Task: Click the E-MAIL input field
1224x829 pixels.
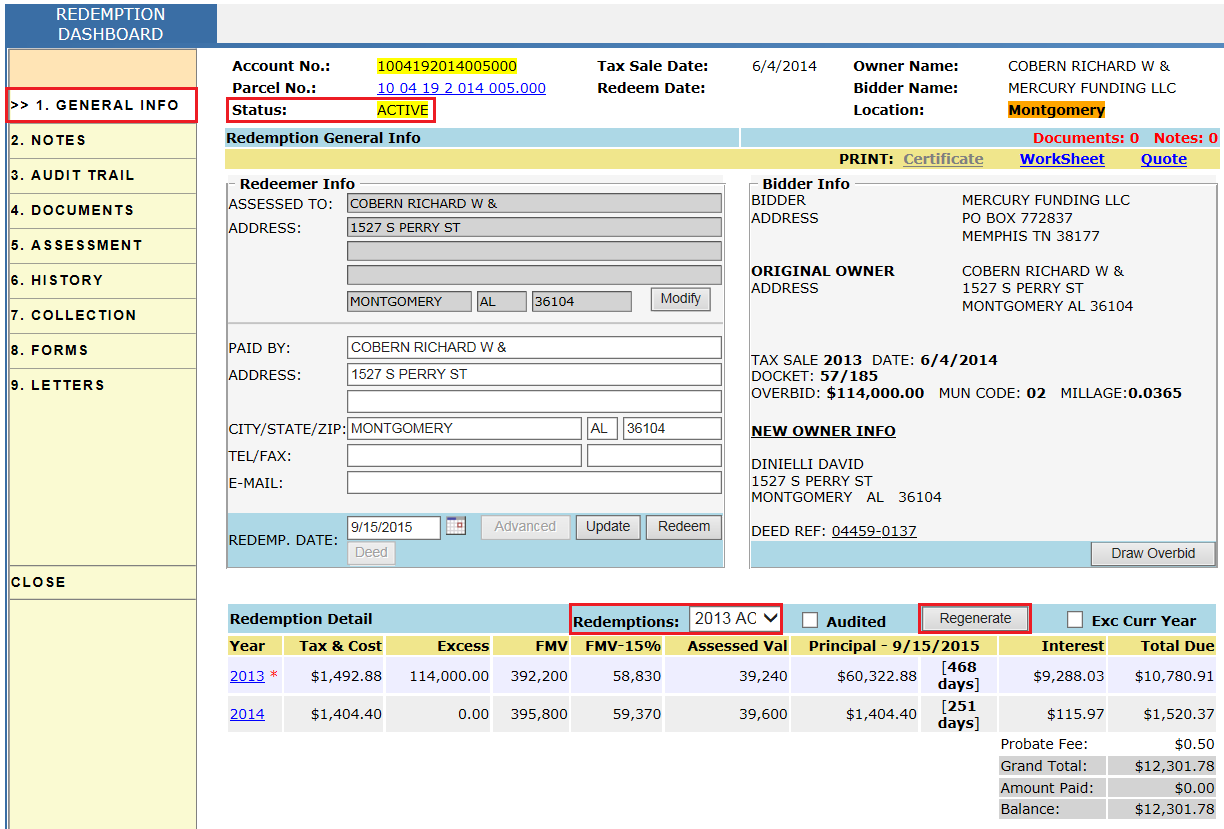Action: [x=534, y=483]
